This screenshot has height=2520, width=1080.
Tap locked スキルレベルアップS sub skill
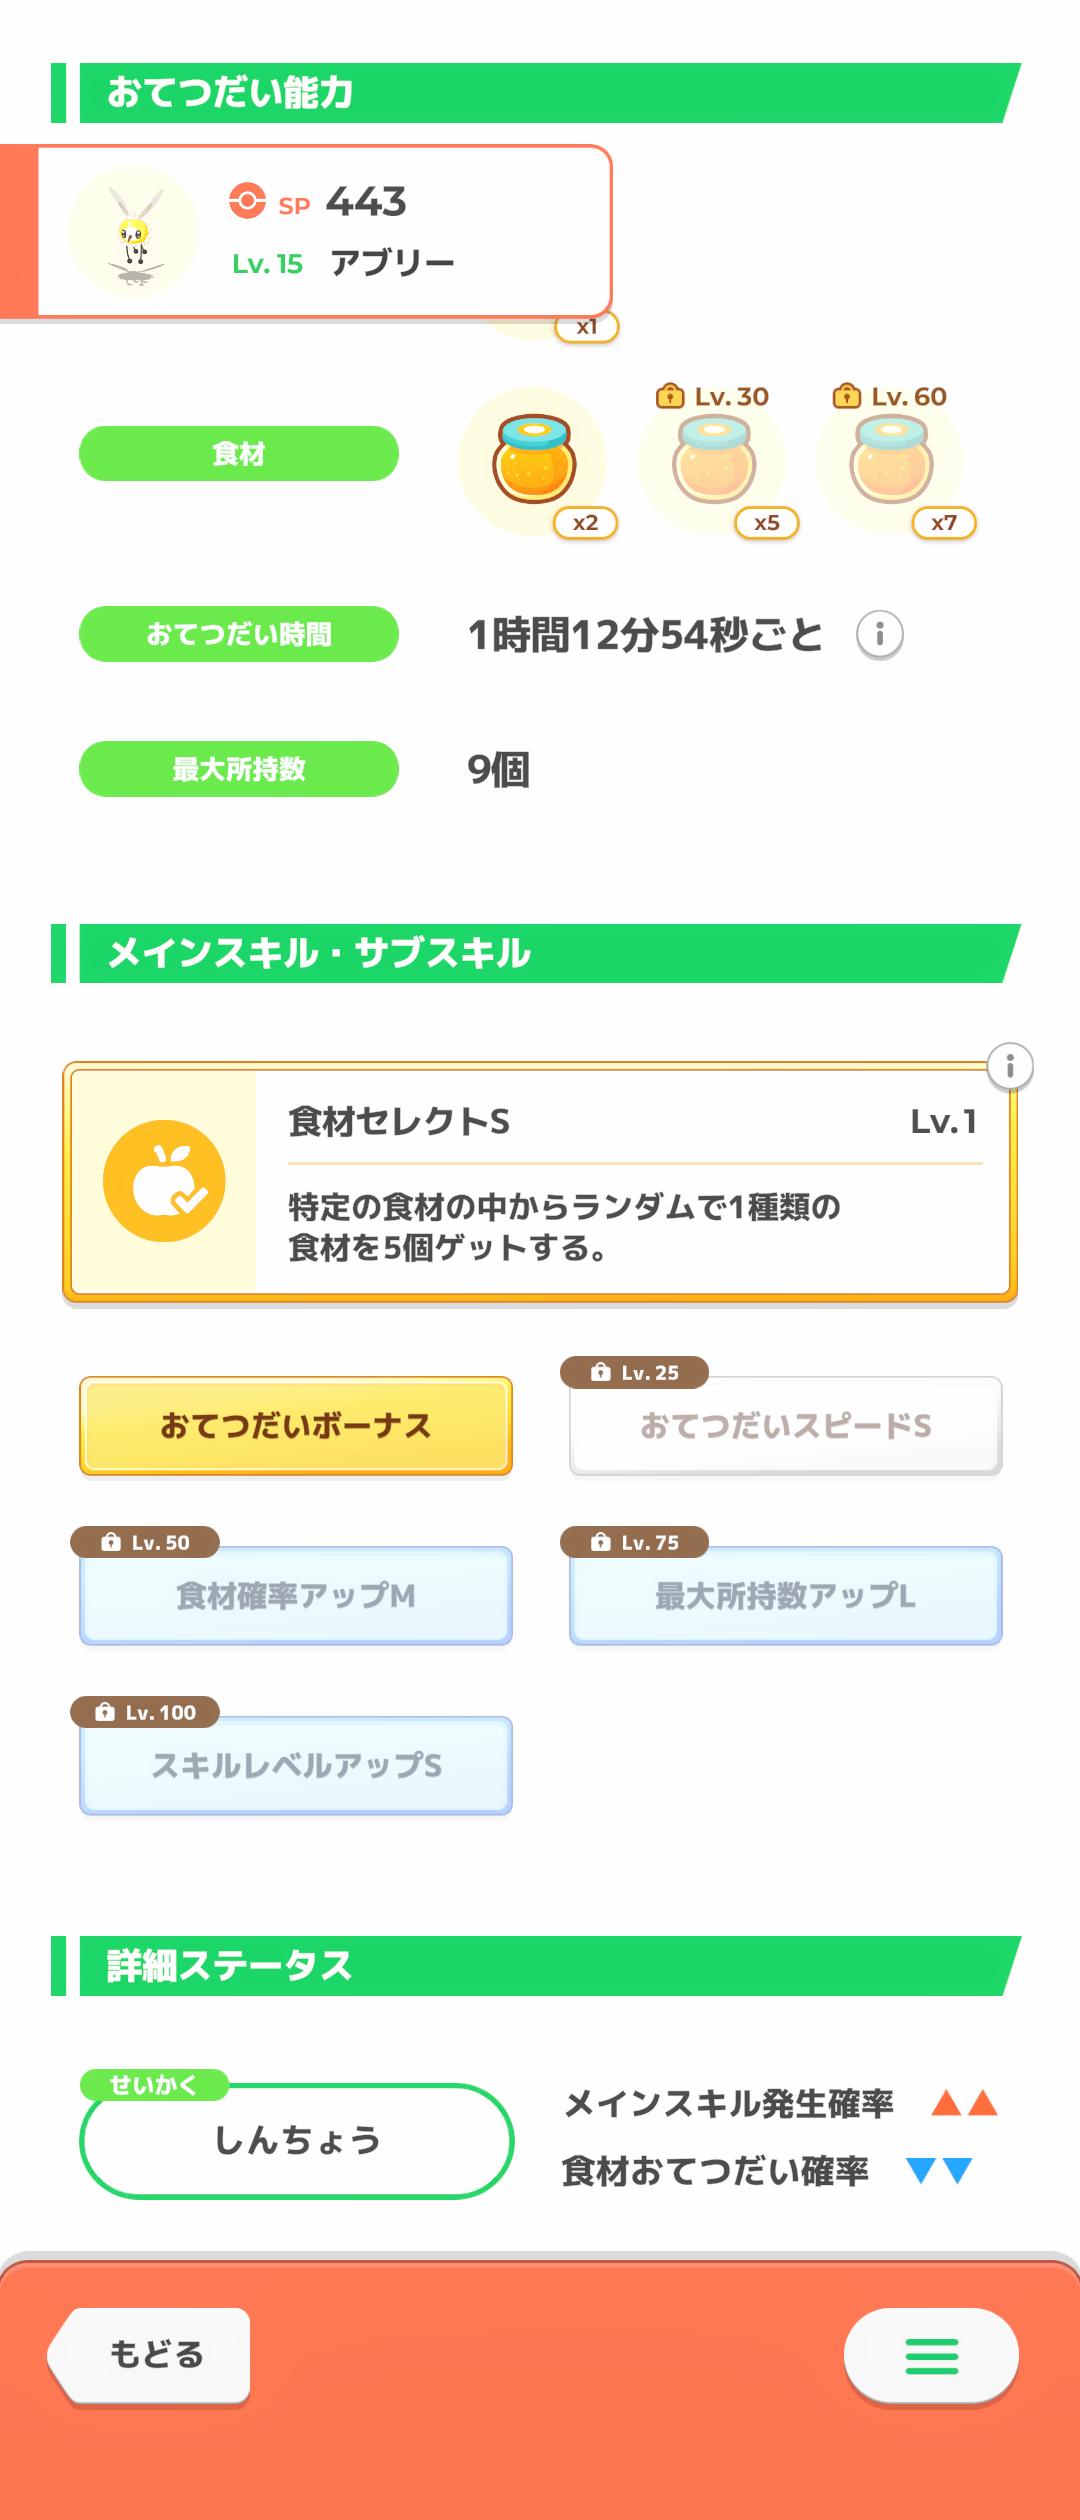tap(296, 1766)
